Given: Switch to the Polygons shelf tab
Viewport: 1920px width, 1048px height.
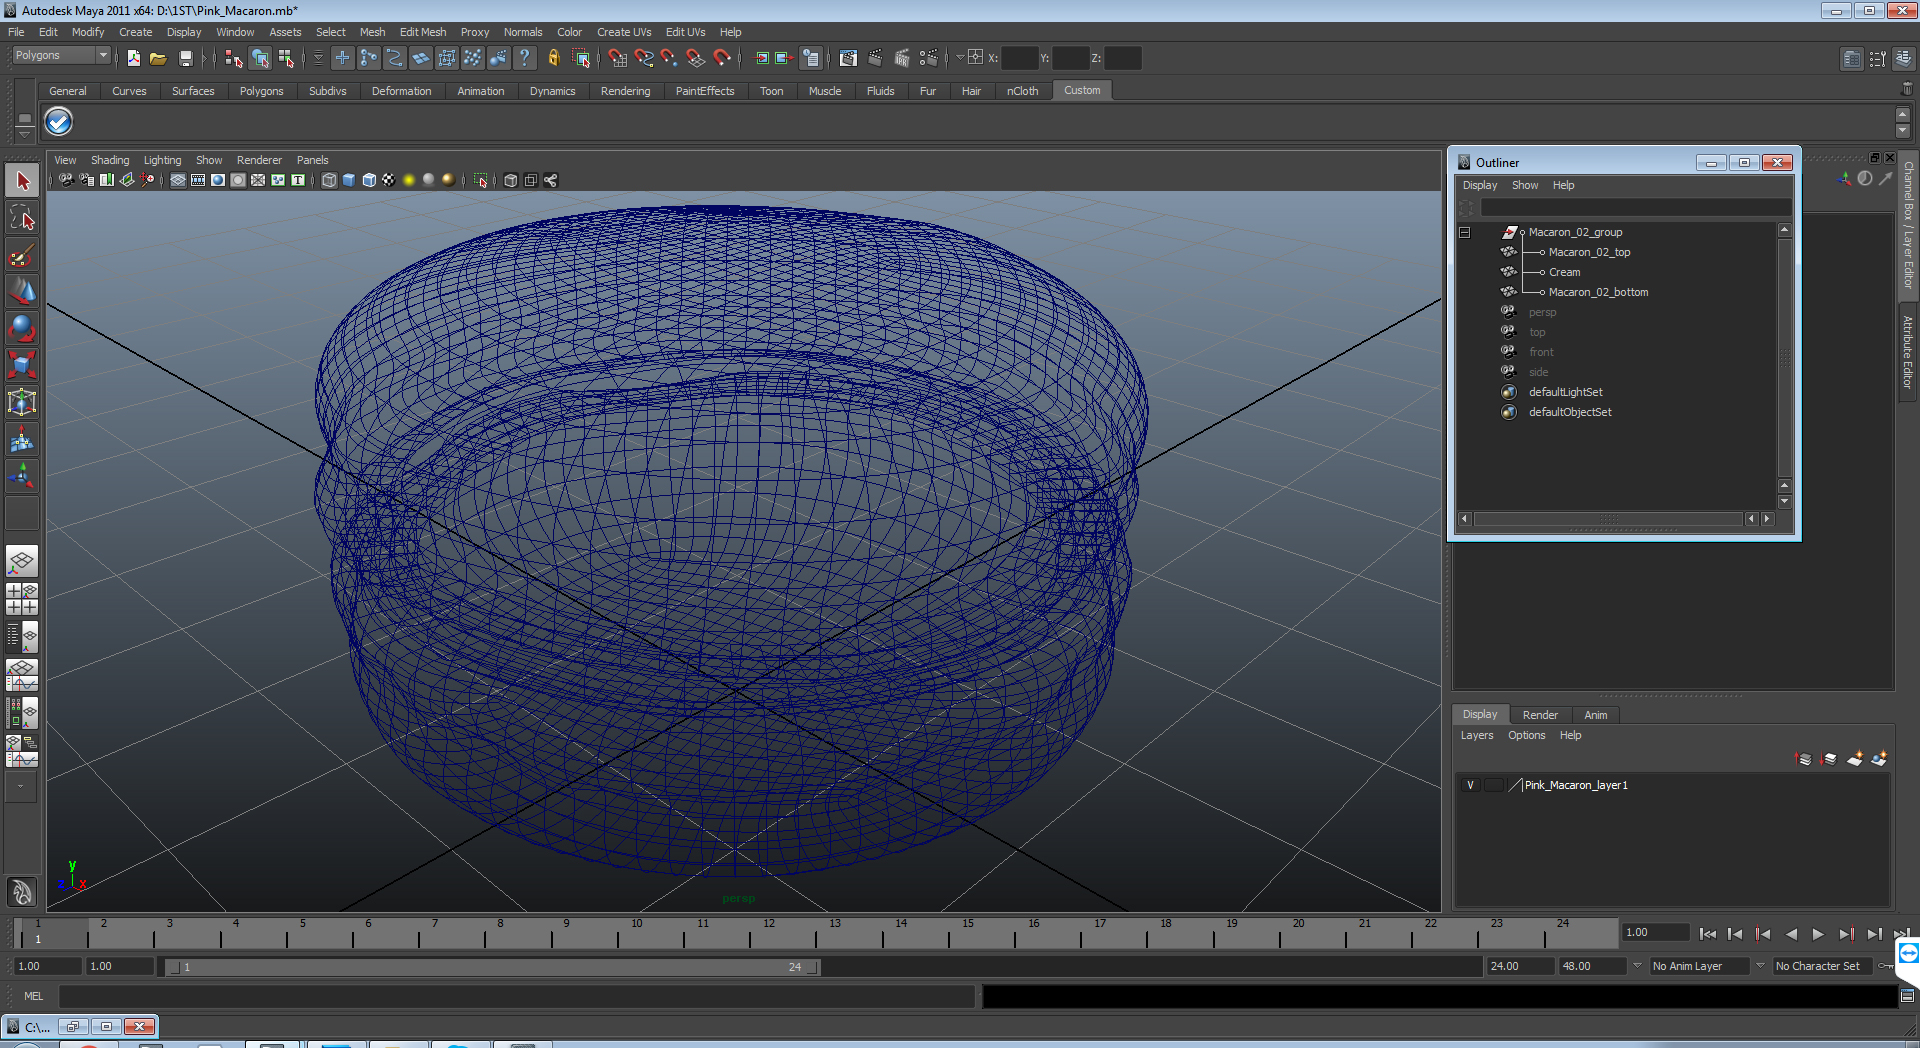Looking at the screenshot, I should pos(261,91).
